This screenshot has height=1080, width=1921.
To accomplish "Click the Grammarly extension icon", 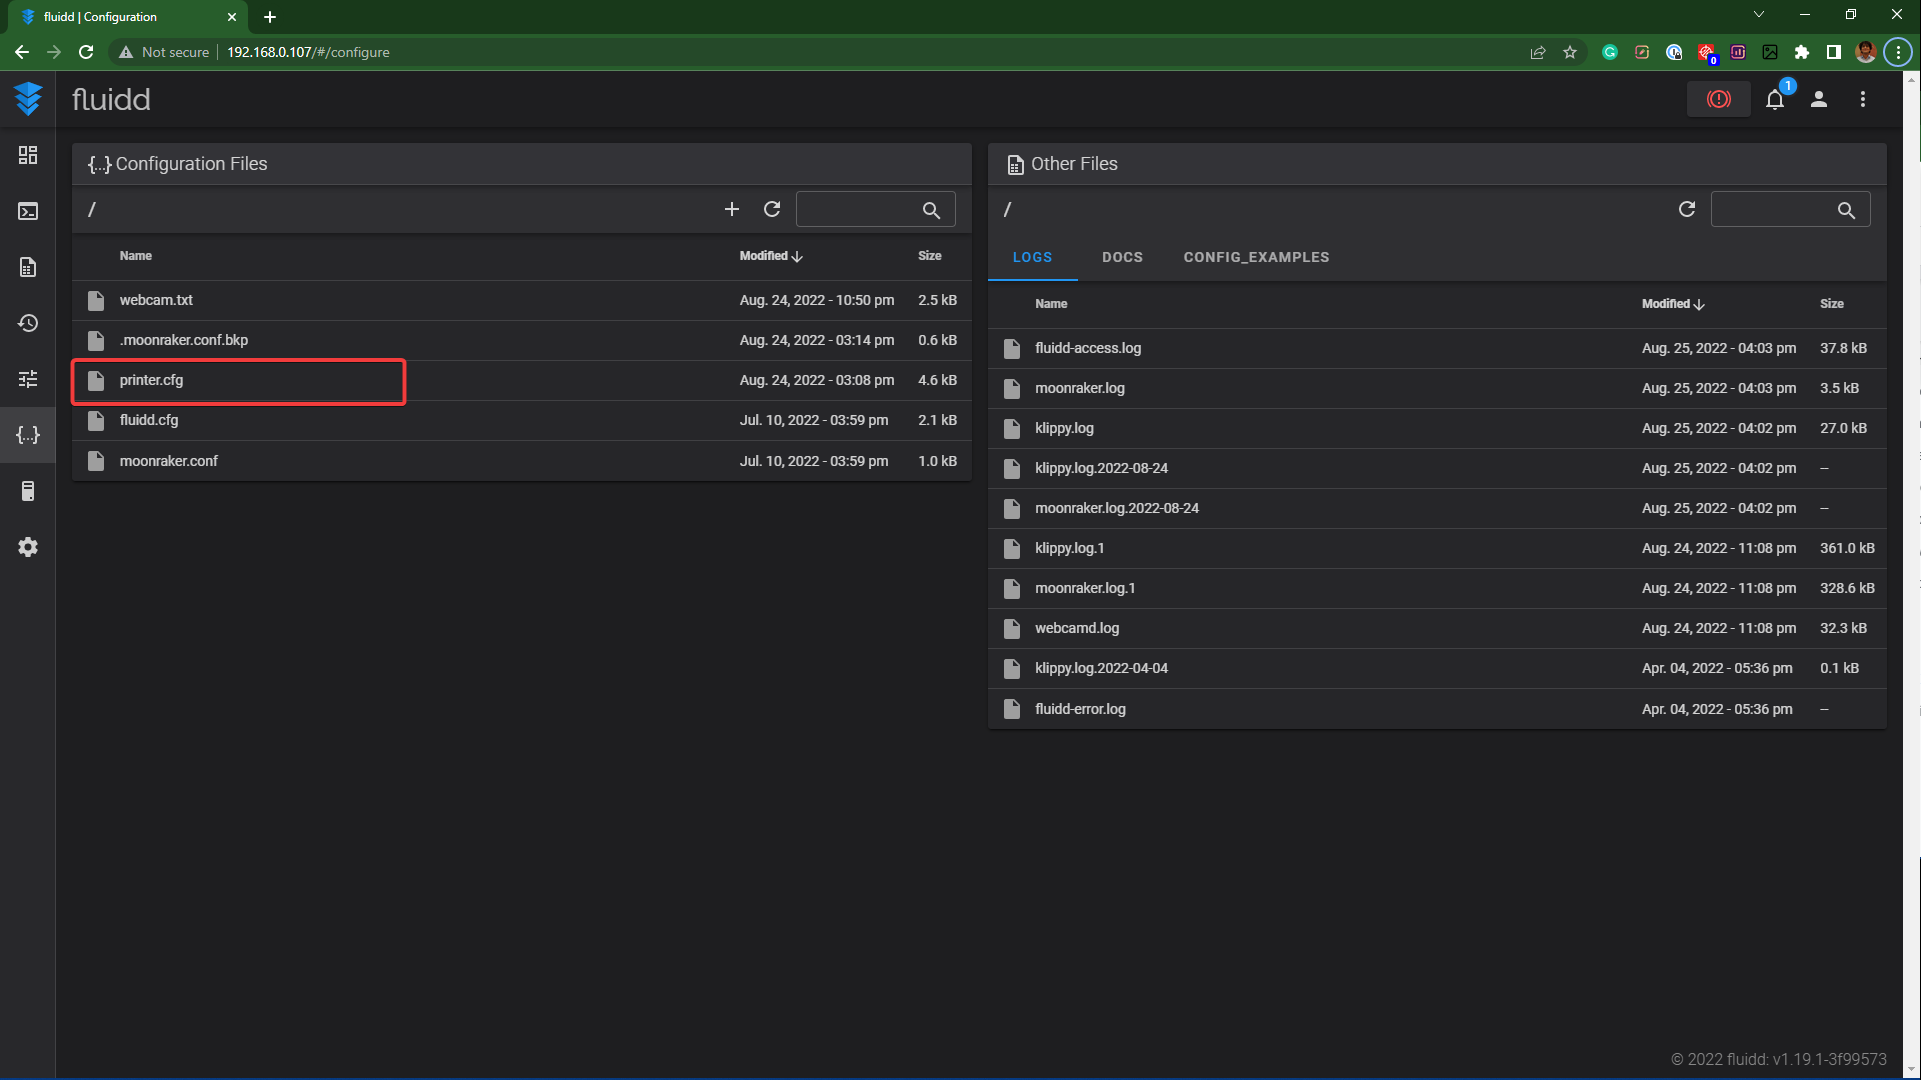I will coord(1610,52).
